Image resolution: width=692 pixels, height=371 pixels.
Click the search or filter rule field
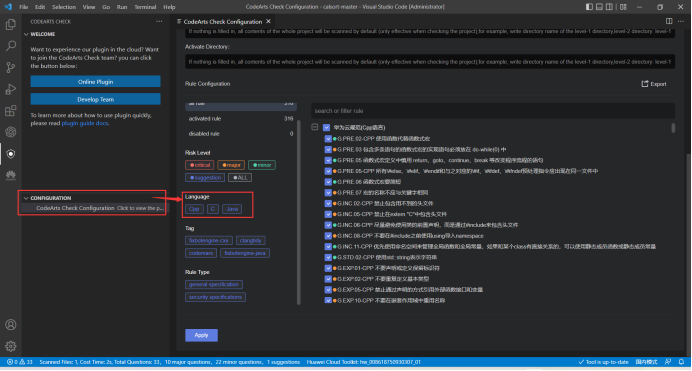point(493,111)
